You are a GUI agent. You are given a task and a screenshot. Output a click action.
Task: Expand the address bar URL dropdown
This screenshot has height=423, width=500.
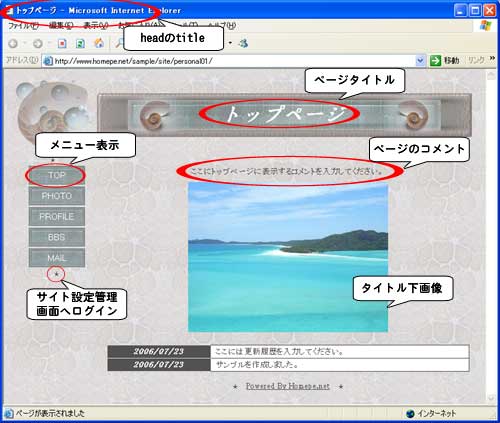(420, 61)
